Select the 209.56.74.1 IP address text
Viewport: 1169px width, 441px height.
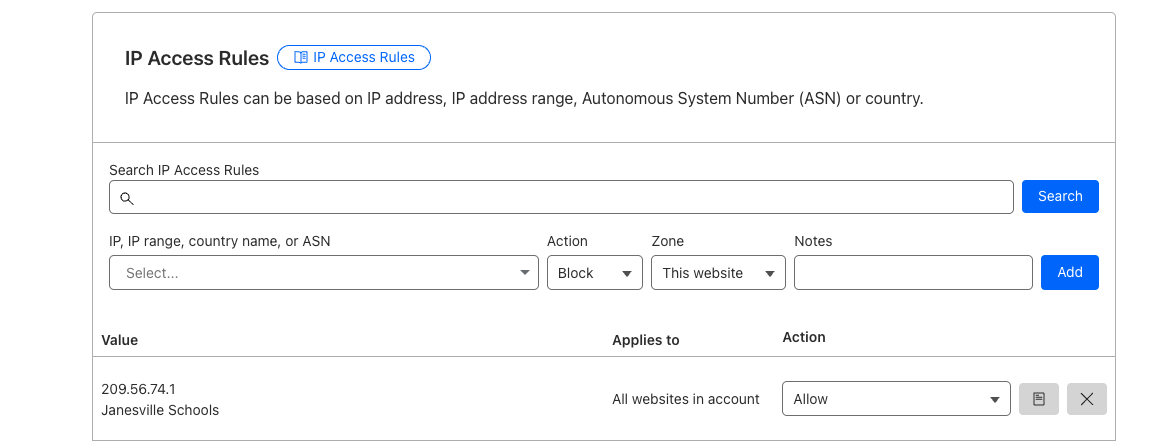click(x=138, y=389)
